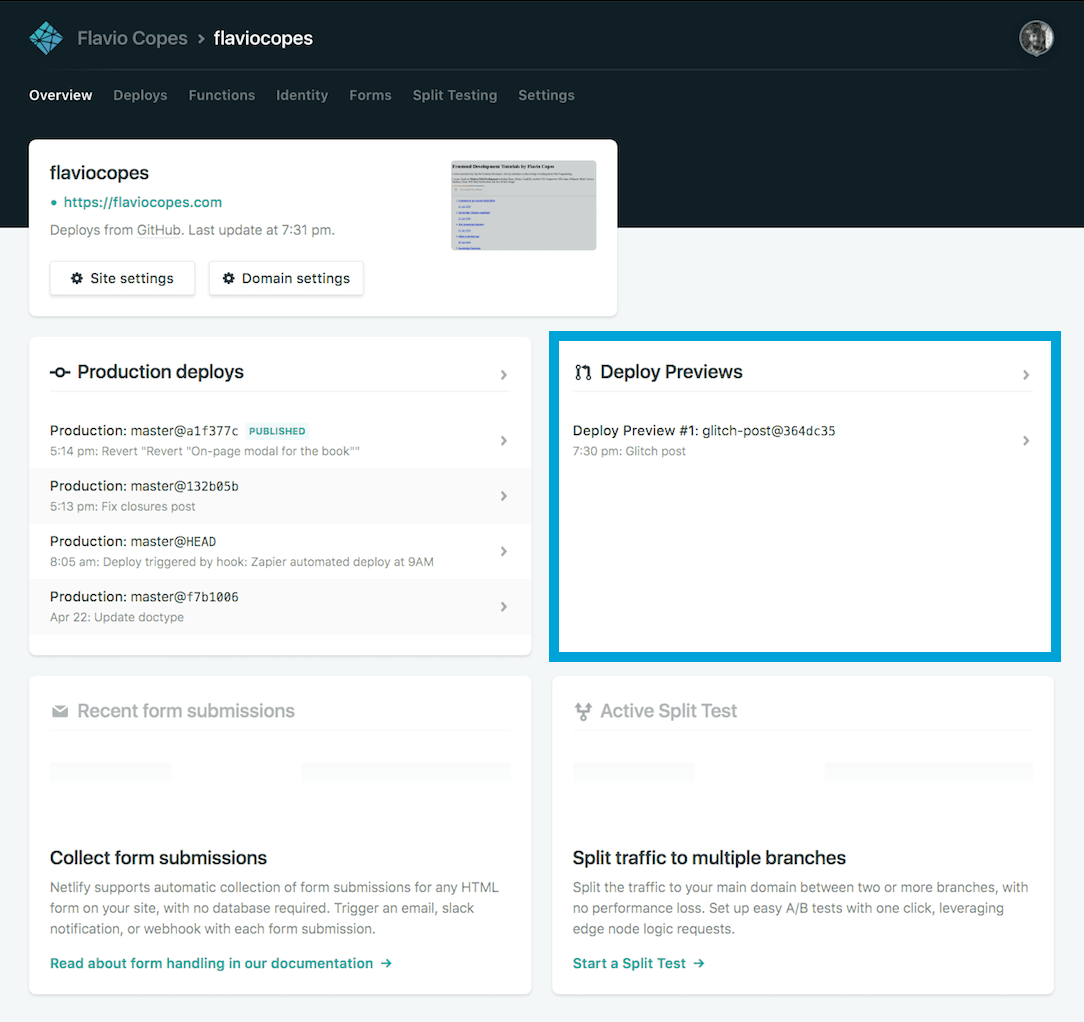
Task: Click the GitHub link in the deploy description
Action: point(159,230)
